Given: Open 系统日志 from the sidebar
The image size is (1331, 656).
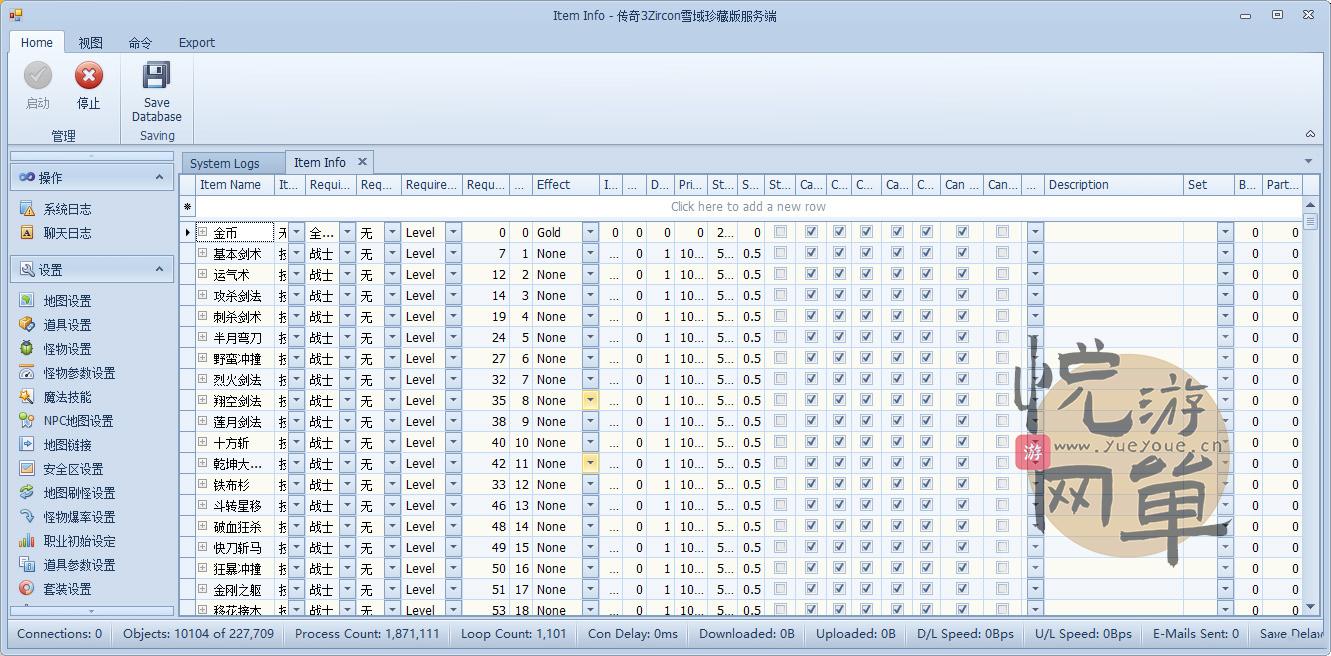Looking at the screenshot, I should click(66, 209).
